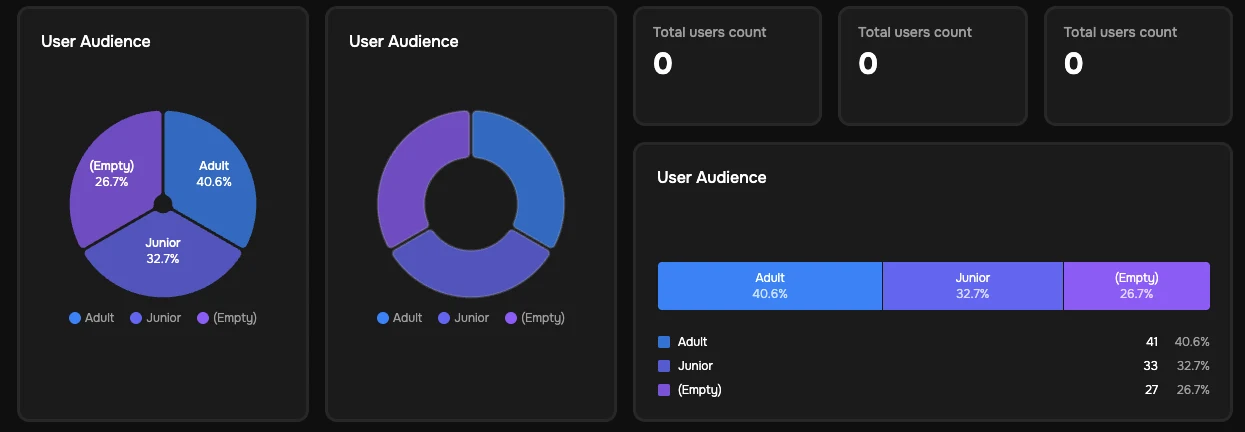Toggle the Junior legend item under the pie chart
1245x432 pixels.
tap(156, 318)
